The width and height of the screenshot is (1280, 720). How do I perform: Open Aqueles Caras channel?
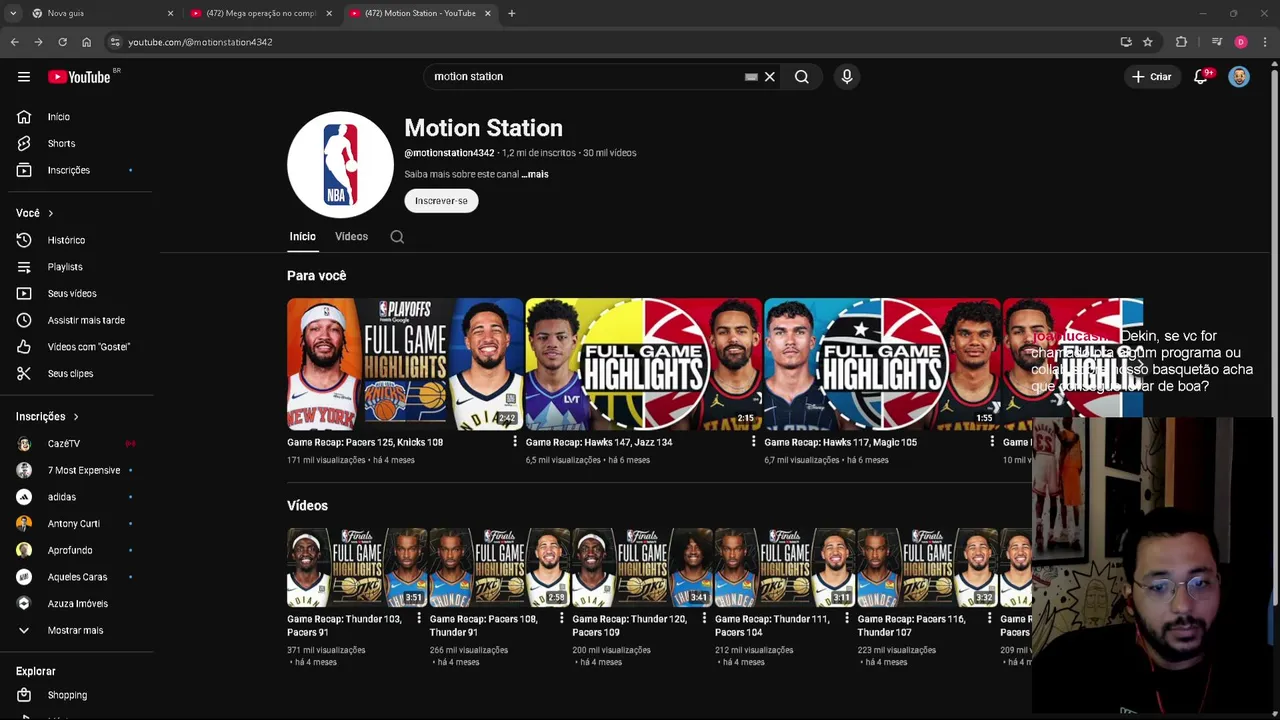[77, 577]
